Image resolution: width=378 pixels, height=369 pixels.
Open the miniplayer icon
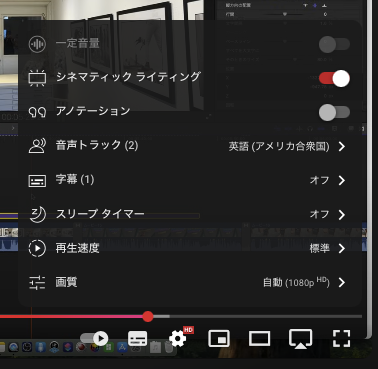pos(219,339)
